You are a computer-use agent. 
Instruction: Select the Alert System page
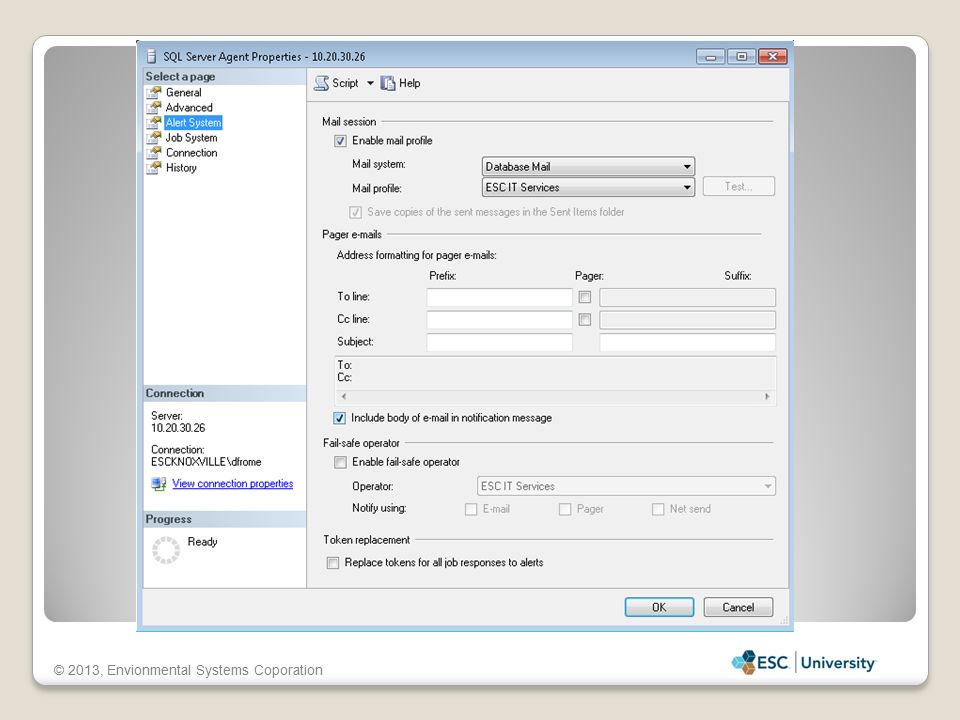pyautogui.click(x=193, y=122)
